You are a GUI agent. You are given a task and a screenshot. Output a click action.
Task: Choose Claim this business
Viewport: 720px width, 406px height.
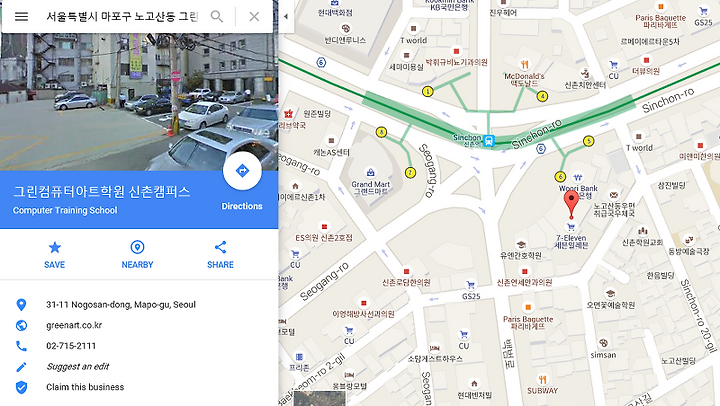[85, 387]
